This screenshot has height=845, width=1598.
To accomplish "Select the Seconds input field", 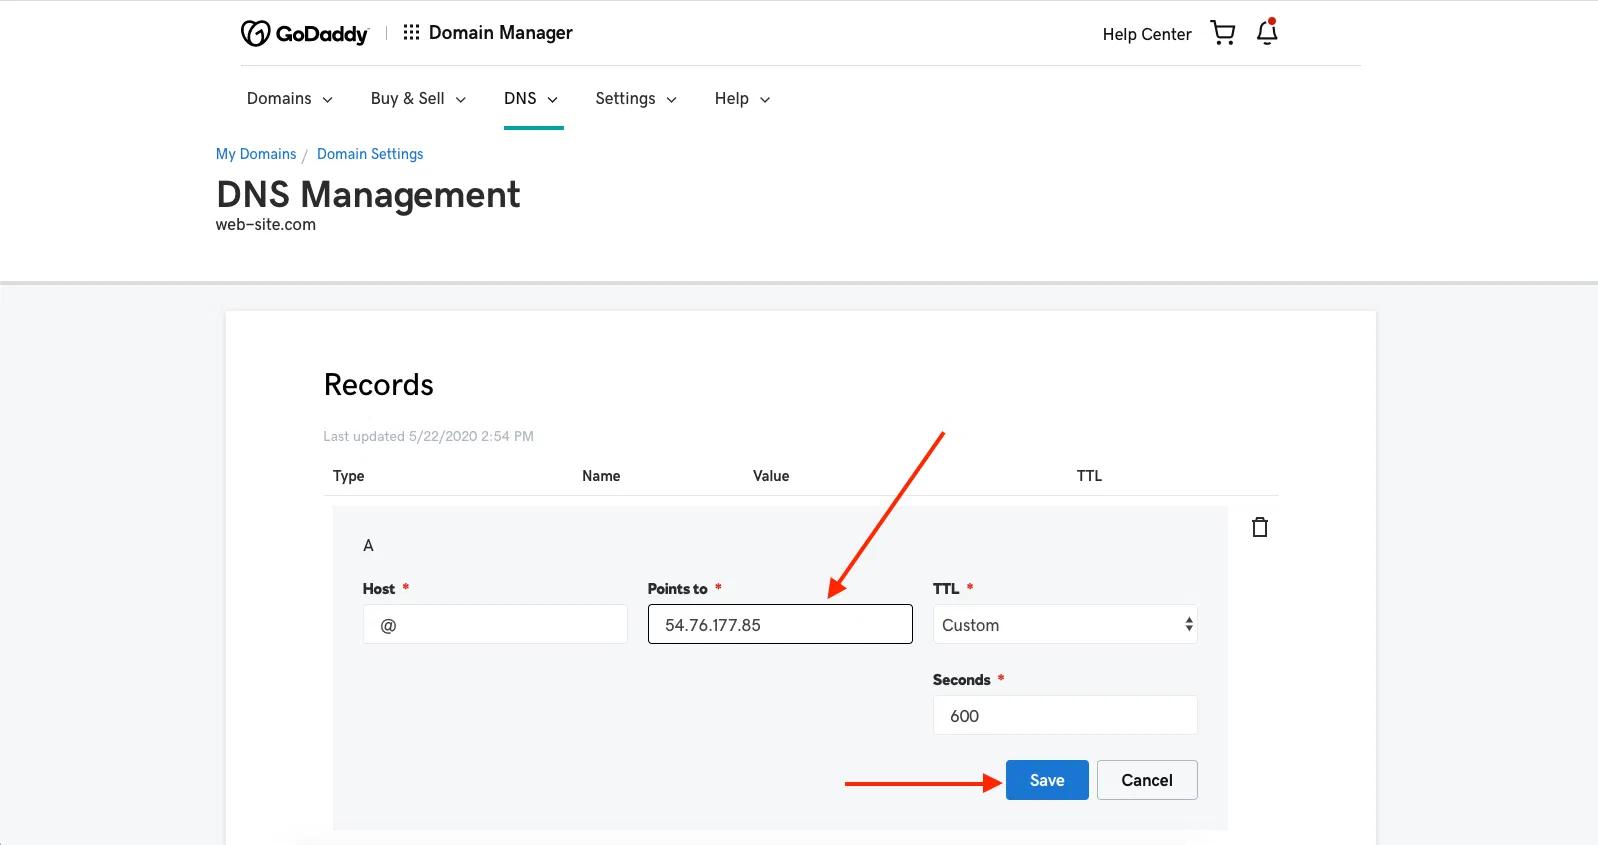I will pyautogui.click(x=1065, y=716).
